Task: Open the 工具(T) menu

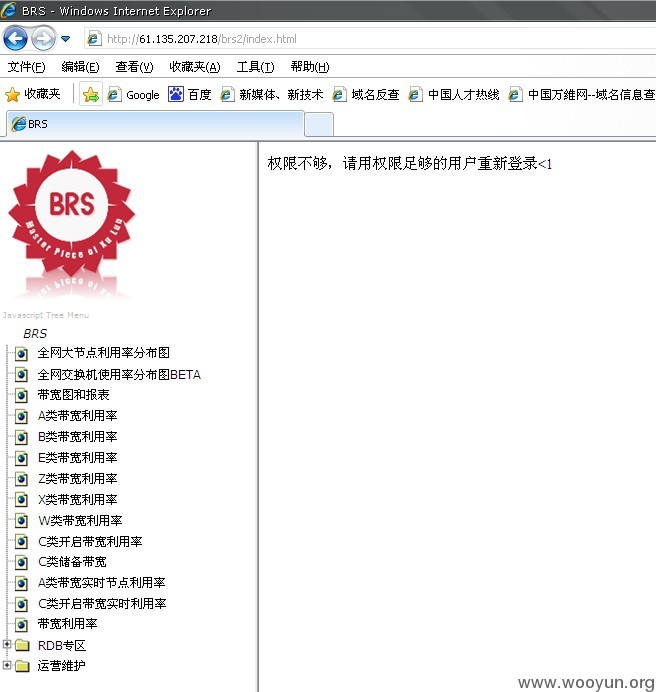Action: (x=255, y=67)
